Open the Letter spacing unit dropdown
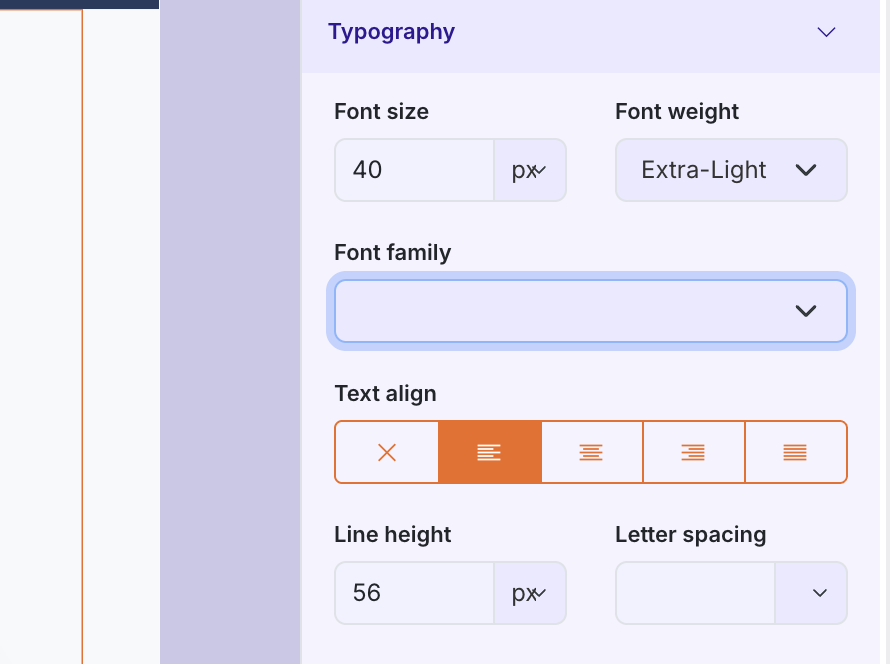 pyautogui.click(x=811, y=593)
